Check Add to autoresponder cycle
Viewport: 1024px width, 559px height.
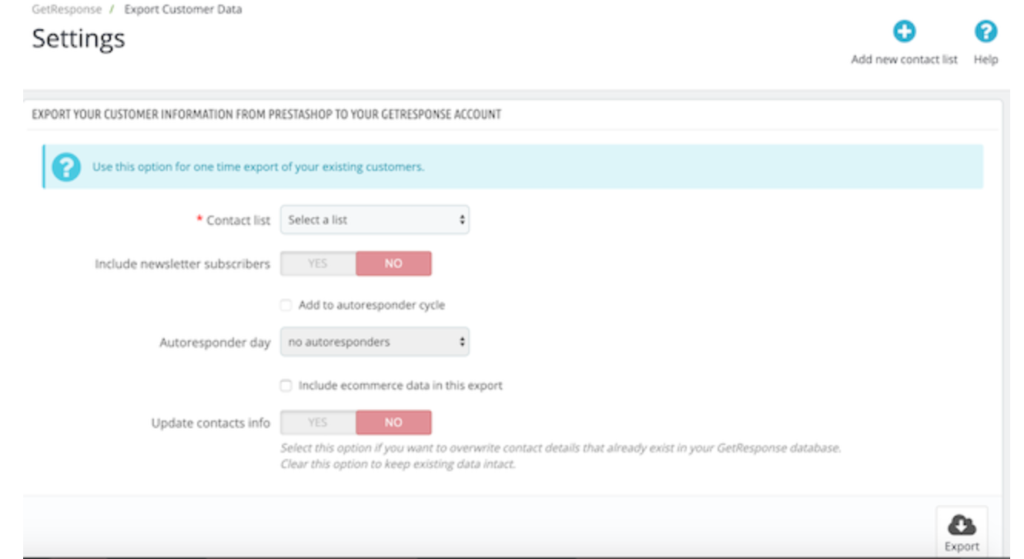tap(285, 305)
